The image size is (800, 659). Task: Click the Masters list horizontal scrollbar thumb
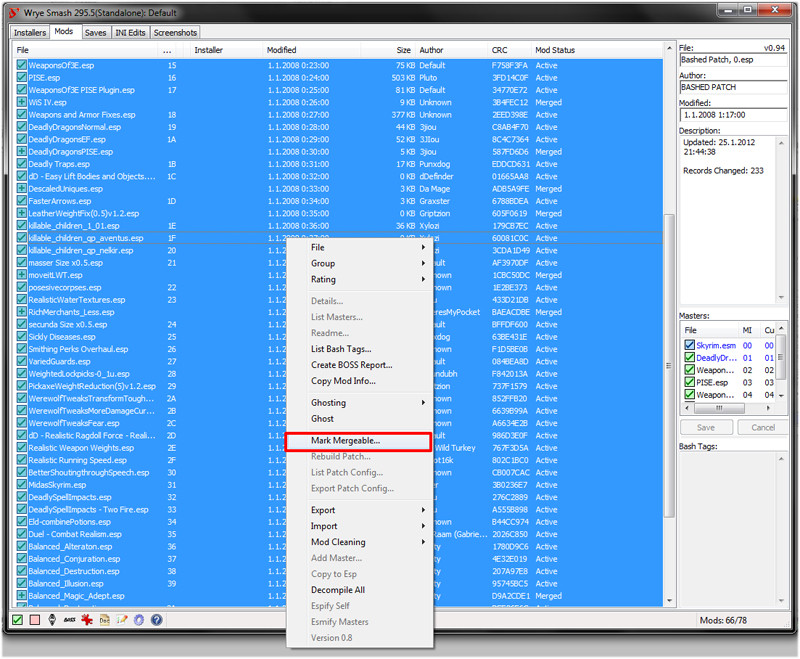pyautogui.click(x=719, y=408)
